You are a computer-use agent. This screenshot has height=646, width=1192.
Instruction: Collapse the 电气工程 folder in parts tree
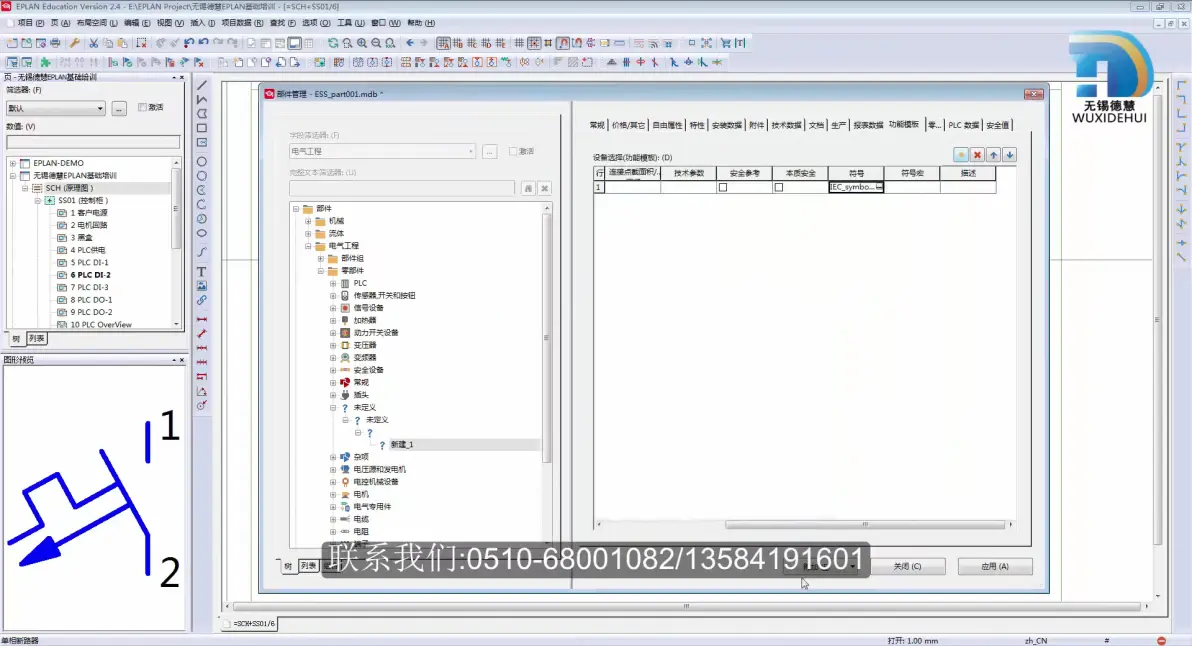[308, 246]
